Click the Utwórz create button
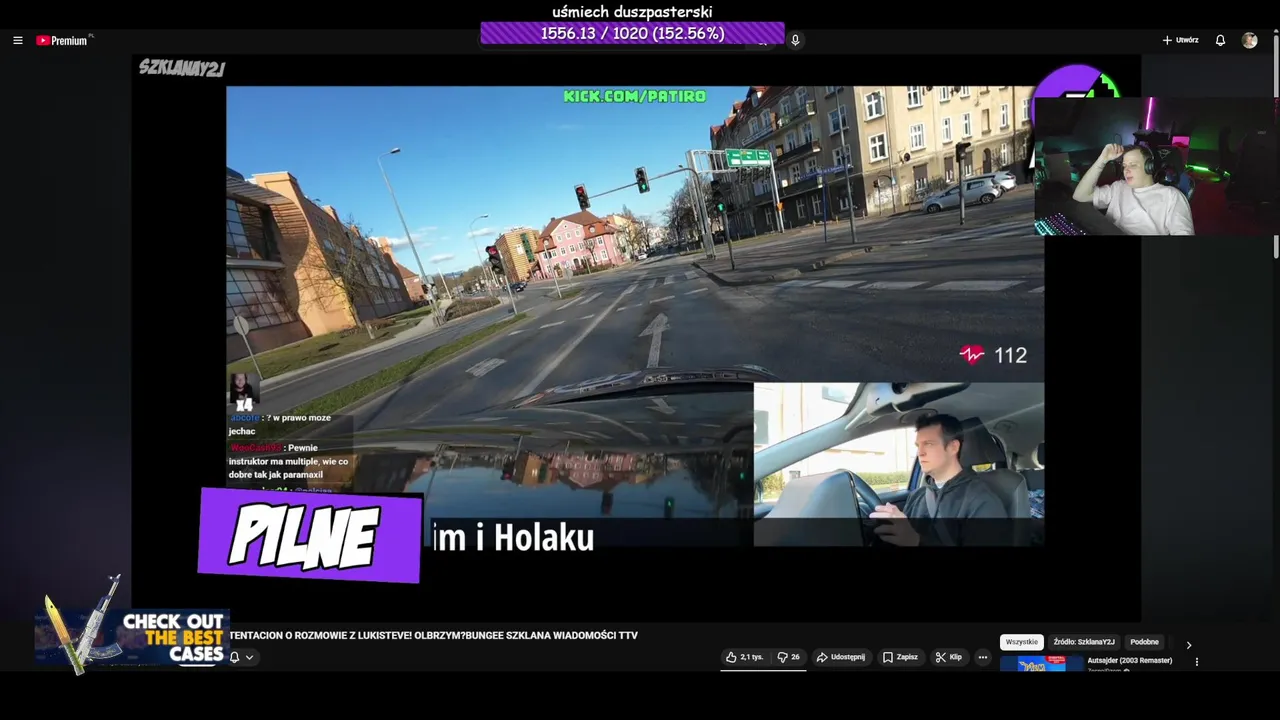The height and width of the screenshot is (720, 1280). point(1180,40)
